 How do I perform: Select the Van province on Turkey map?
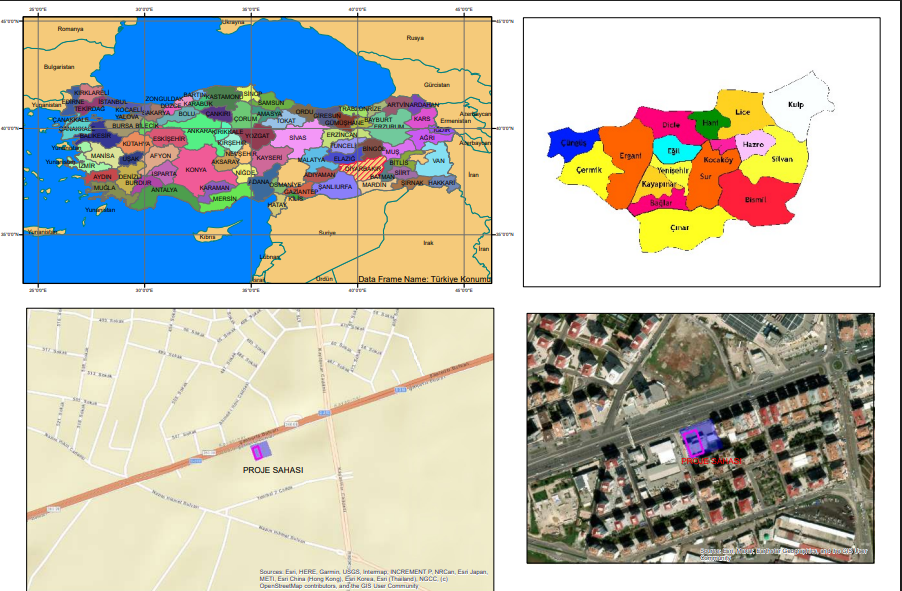(438, 160)
